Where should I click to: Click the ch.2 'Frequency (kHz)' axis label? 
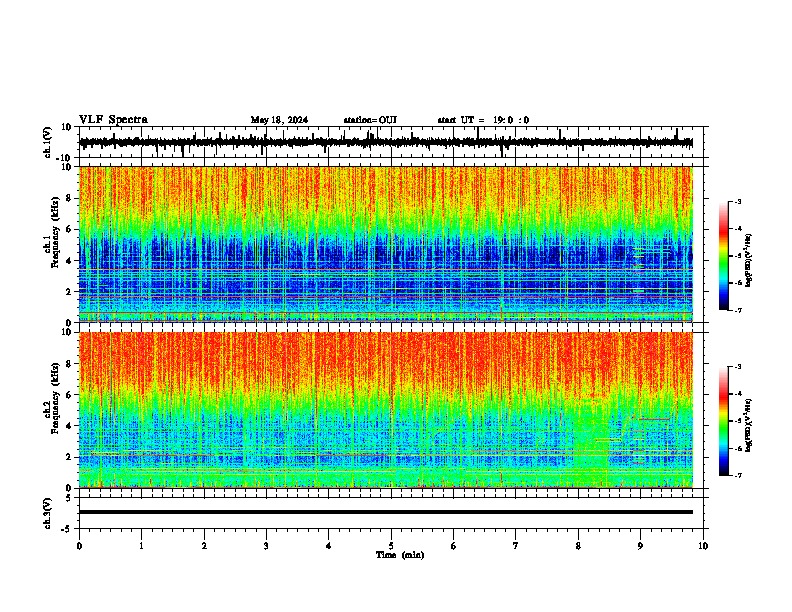(x=55, y=398)
